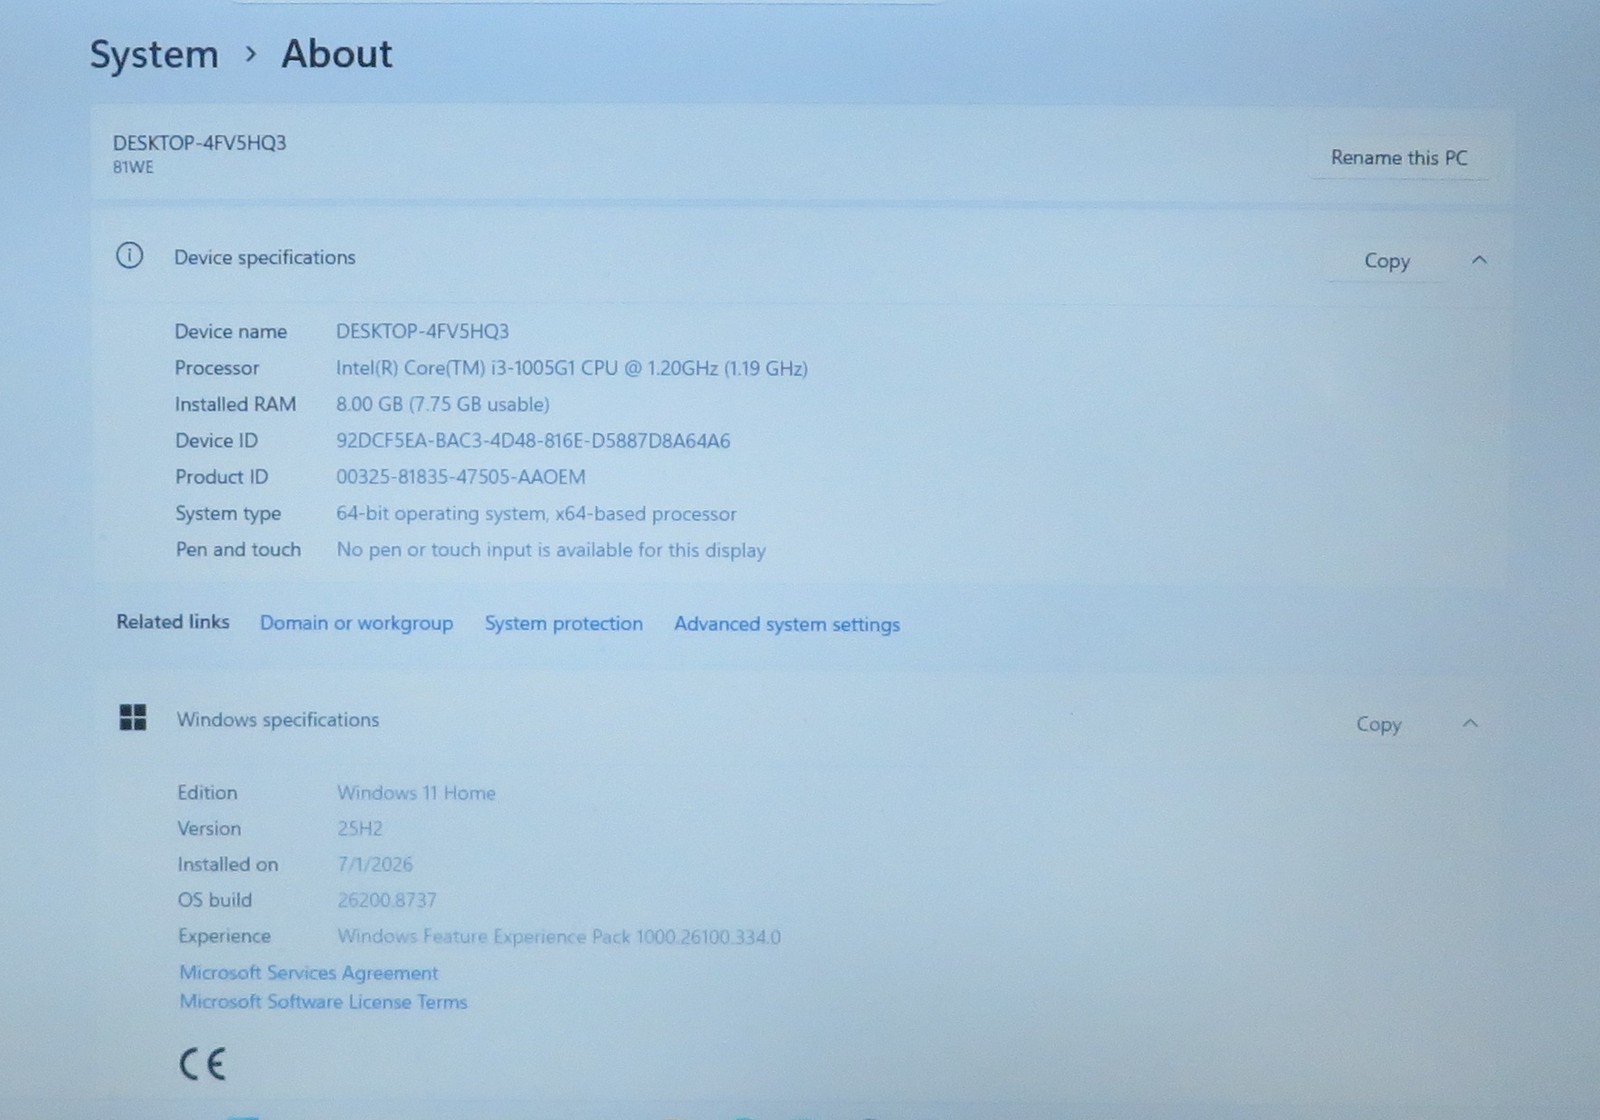Go back to System breadcrumb
The image size is (1600, 1120).
154,54
